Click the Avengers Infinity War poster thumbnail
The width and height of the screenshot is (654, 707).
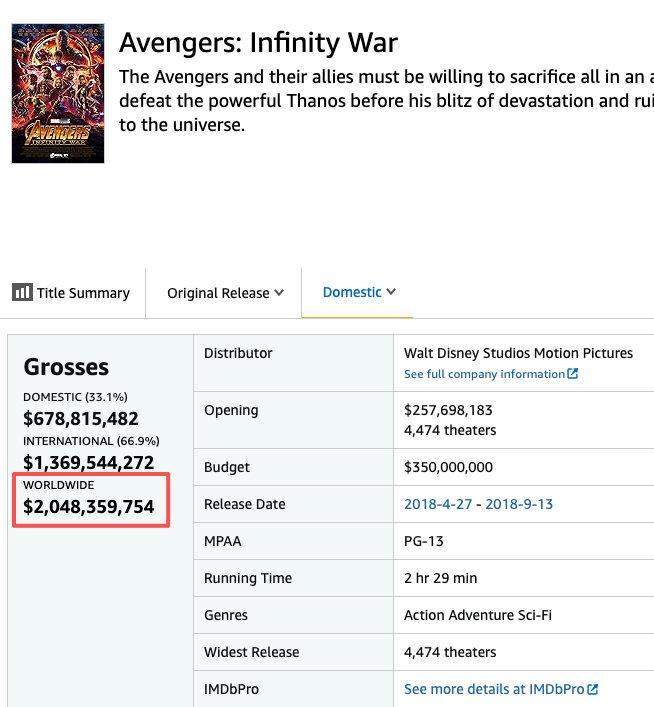[58, 93]
